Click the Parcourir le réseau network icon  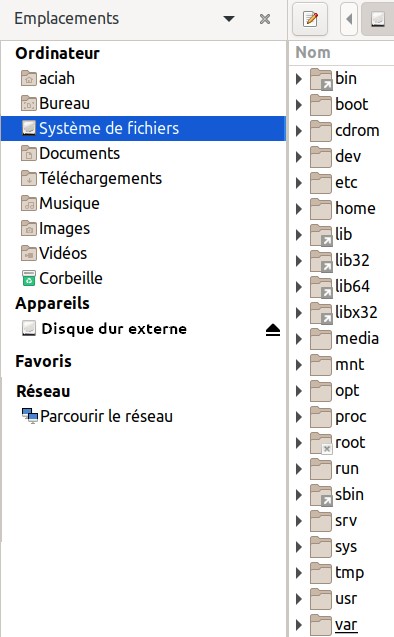tap(30, 416)
